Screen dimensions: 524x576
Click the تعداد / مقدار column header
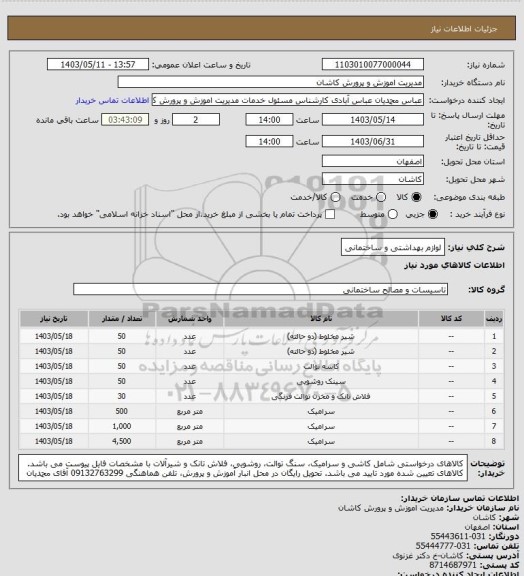(x=122, y=318)
